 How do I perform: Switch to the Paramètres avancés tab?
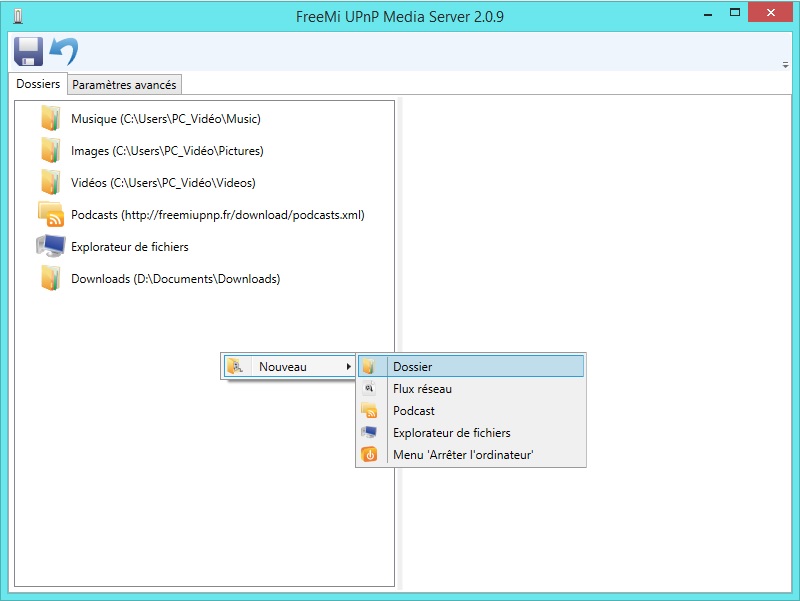coord(124,85)
